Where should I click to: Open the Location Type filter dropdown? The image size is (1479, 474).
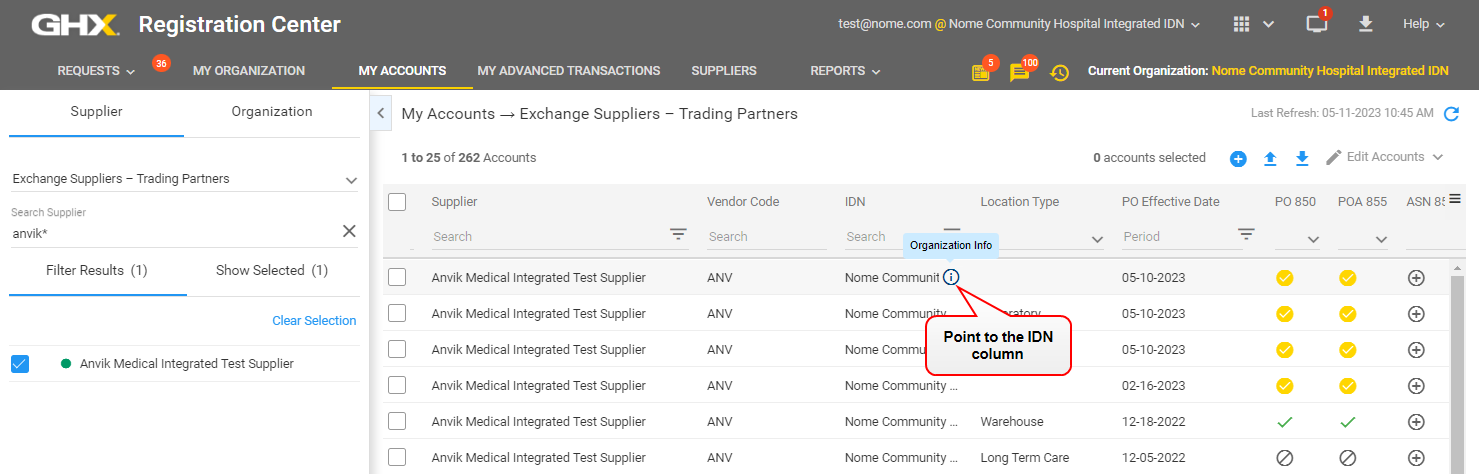pyautogui.click(x=1097, y=239)
